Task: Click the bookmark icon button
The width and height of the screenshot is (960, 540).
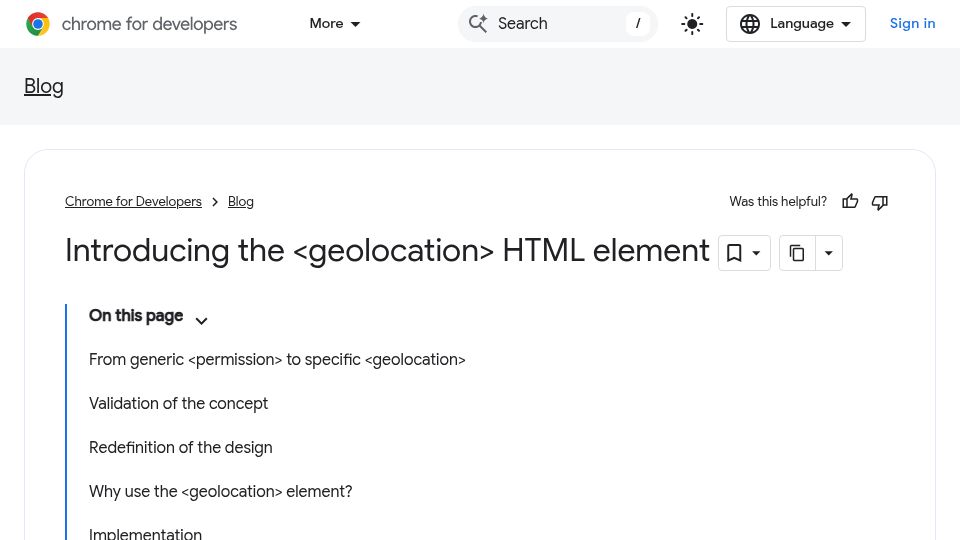Action: tap(733, 253)
